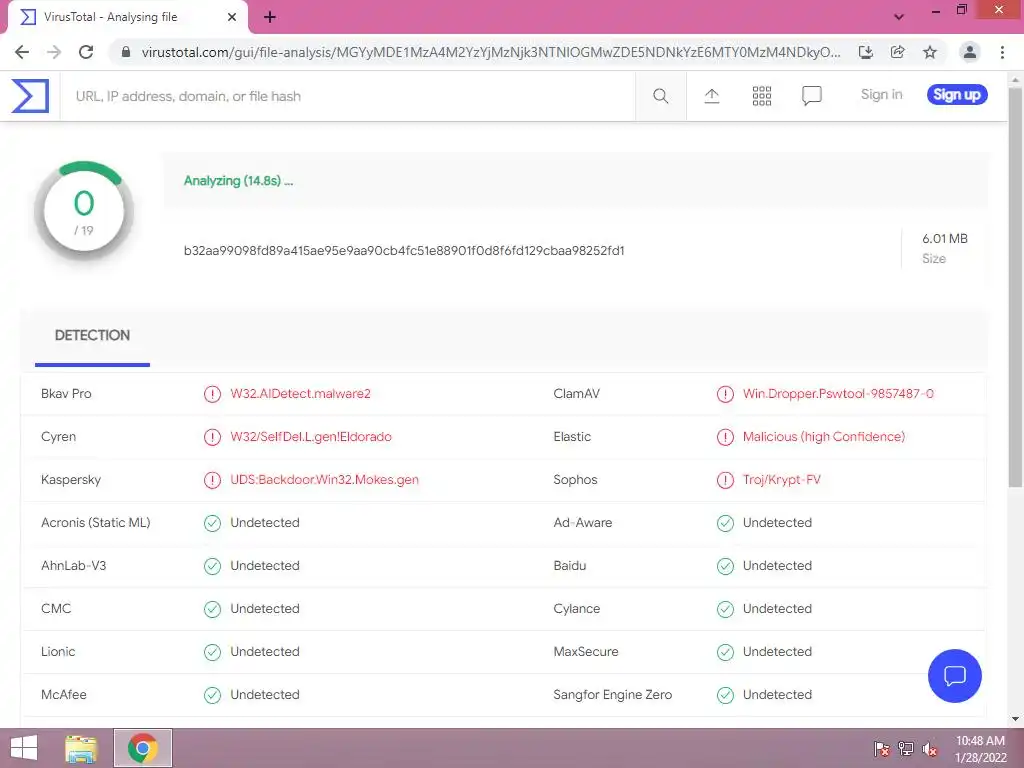Open a new browser tab
1024x768 pixels.
[x=270, y=18]
